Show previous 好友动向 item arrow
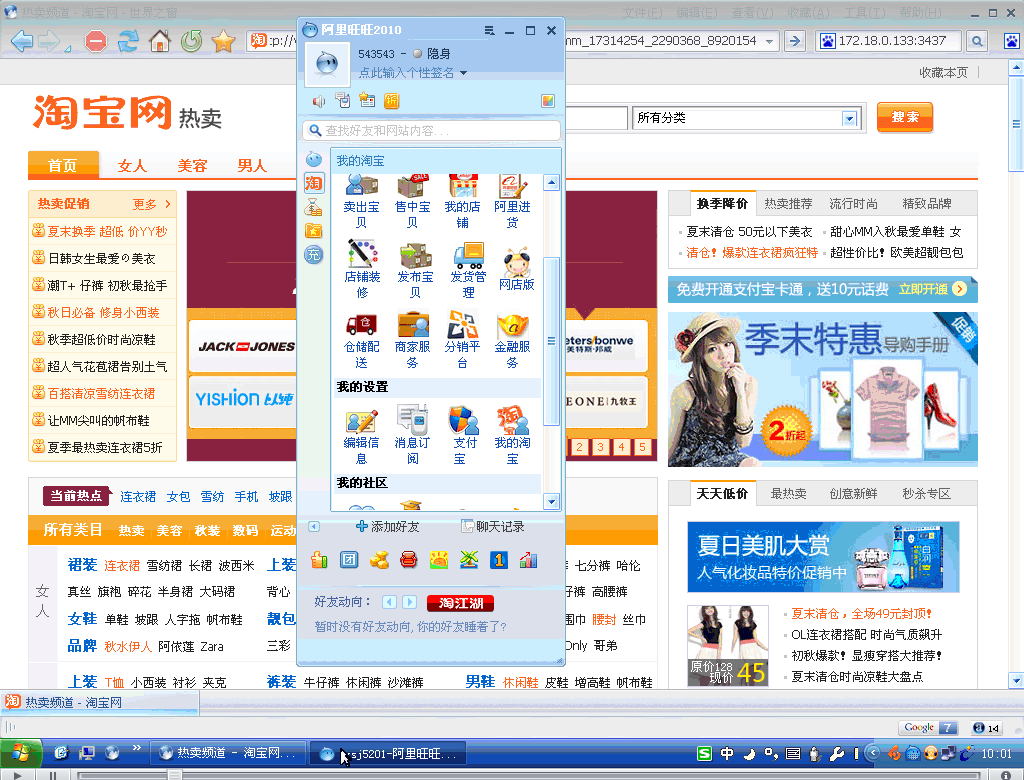 coord(389,602)
